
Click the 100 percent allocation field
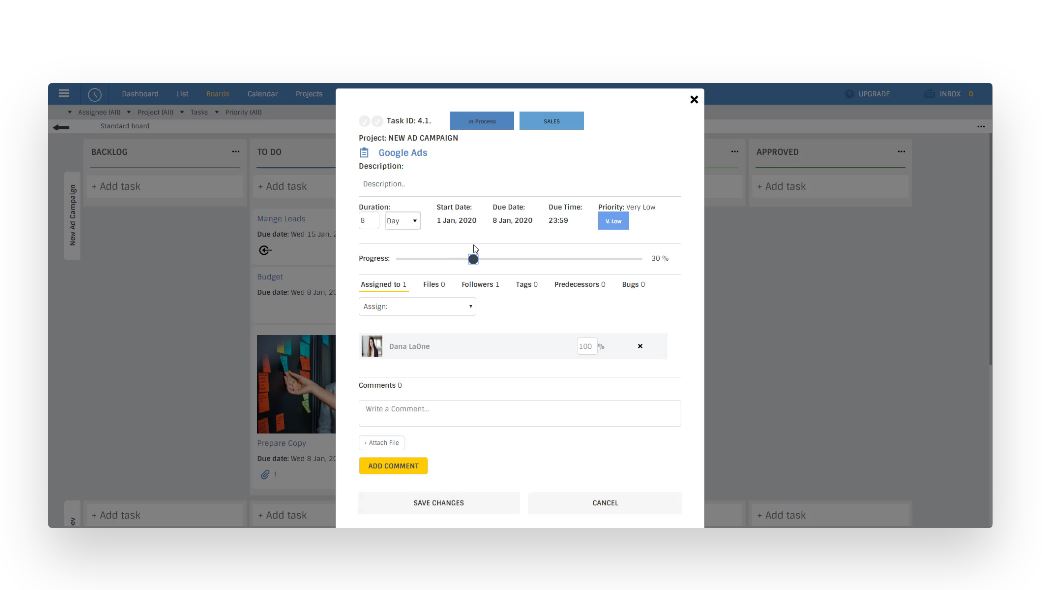(x=587, y=346)
